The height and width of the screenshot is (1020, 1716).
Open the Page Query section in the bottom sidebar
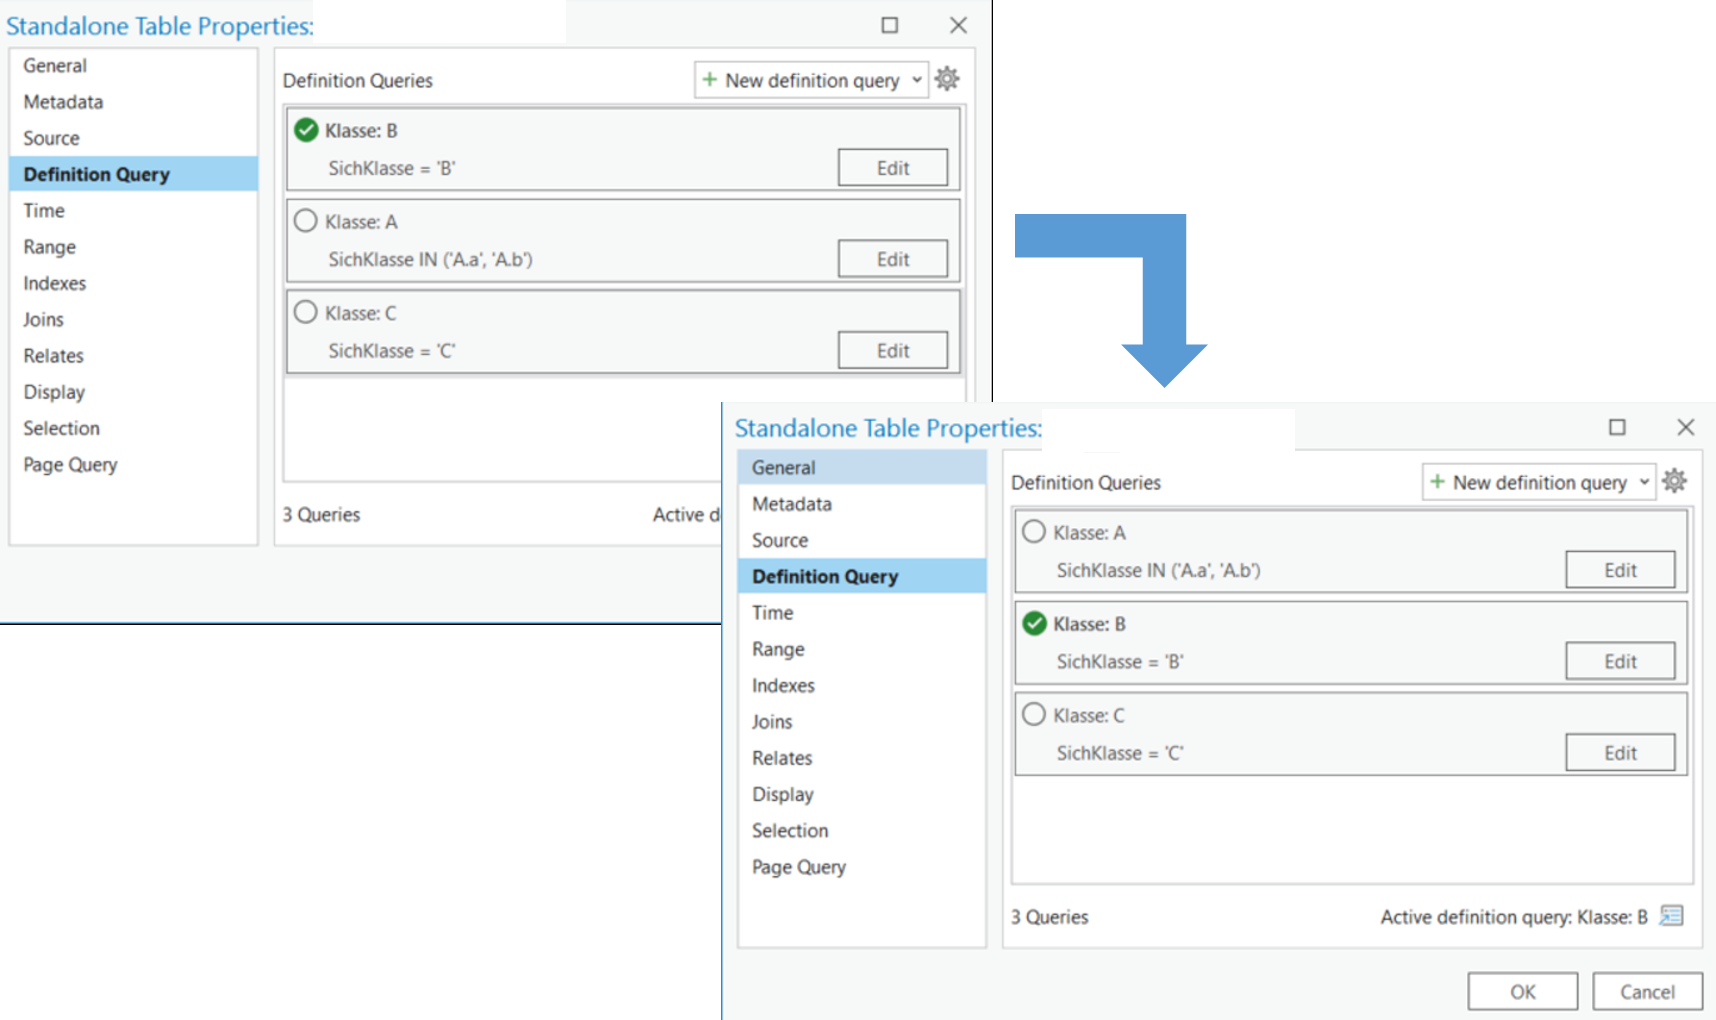pos(798,866)
